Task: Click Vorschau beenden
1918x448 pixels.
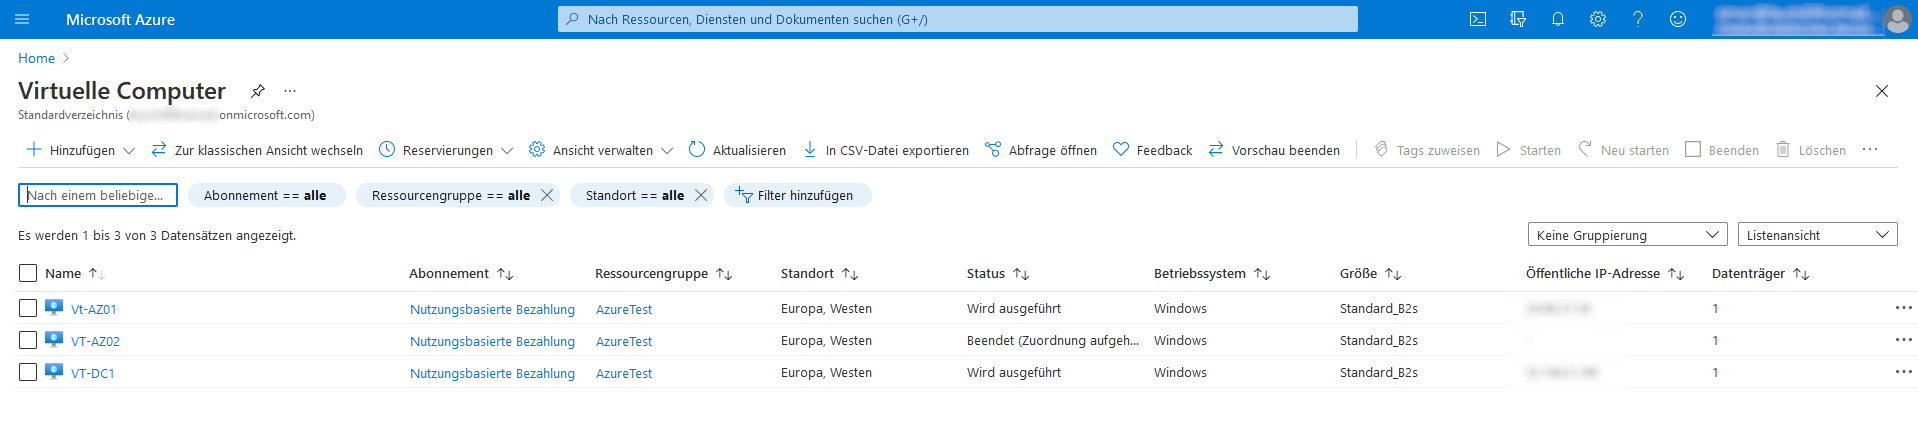Action: [x=1274, y=150]
